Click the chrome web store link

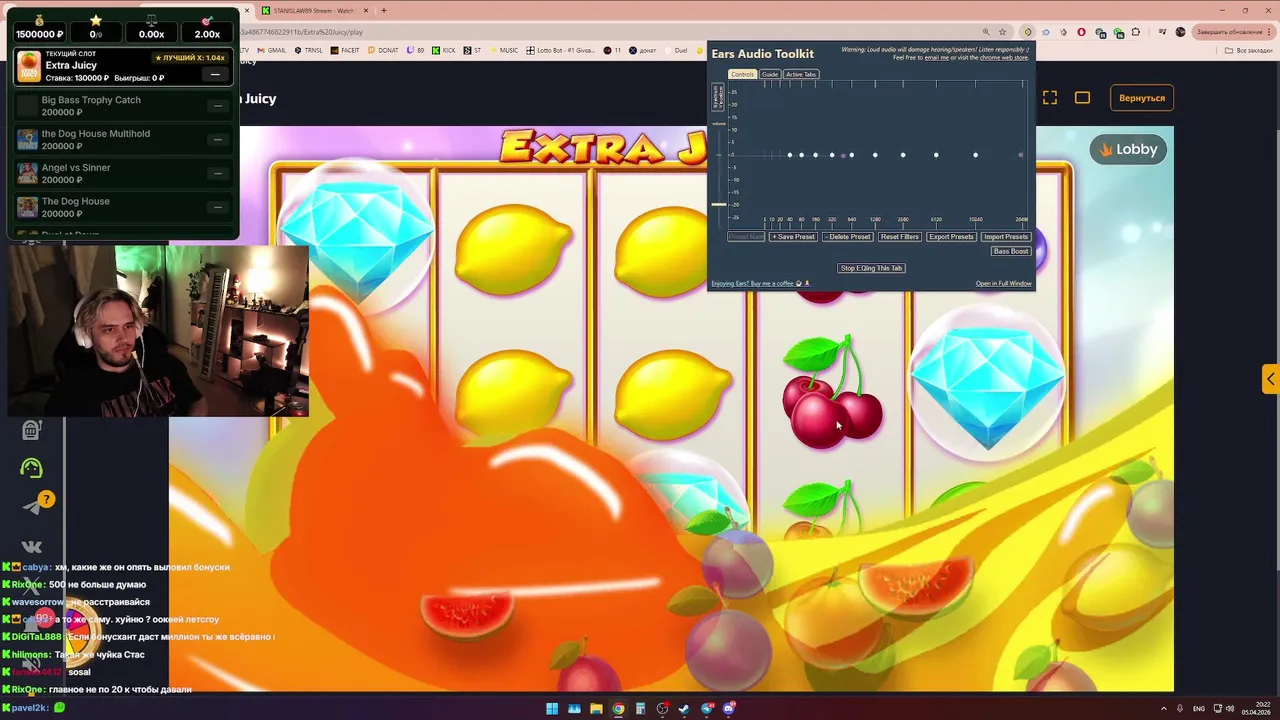(1003, 58)
